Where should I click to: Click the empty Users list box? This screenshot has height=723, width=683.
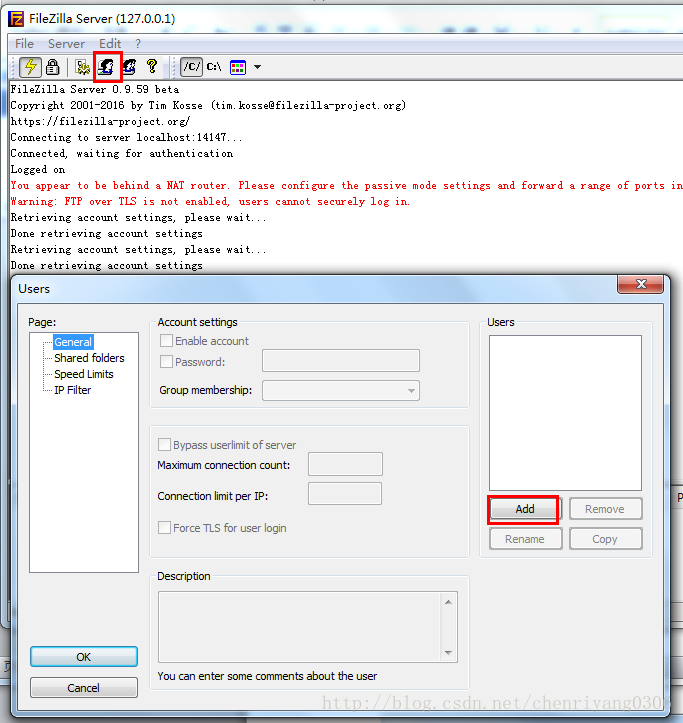(x=565, y=413)
